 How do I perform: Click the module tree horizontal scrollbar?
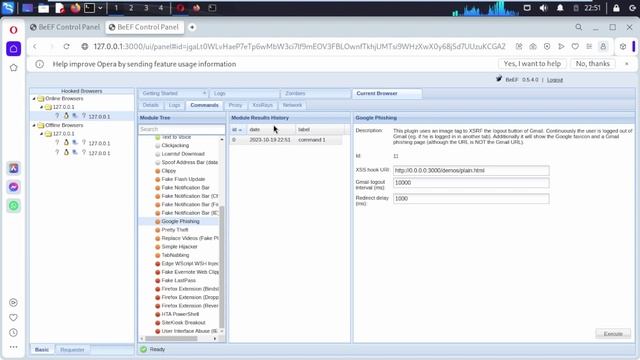click(171, 339)
